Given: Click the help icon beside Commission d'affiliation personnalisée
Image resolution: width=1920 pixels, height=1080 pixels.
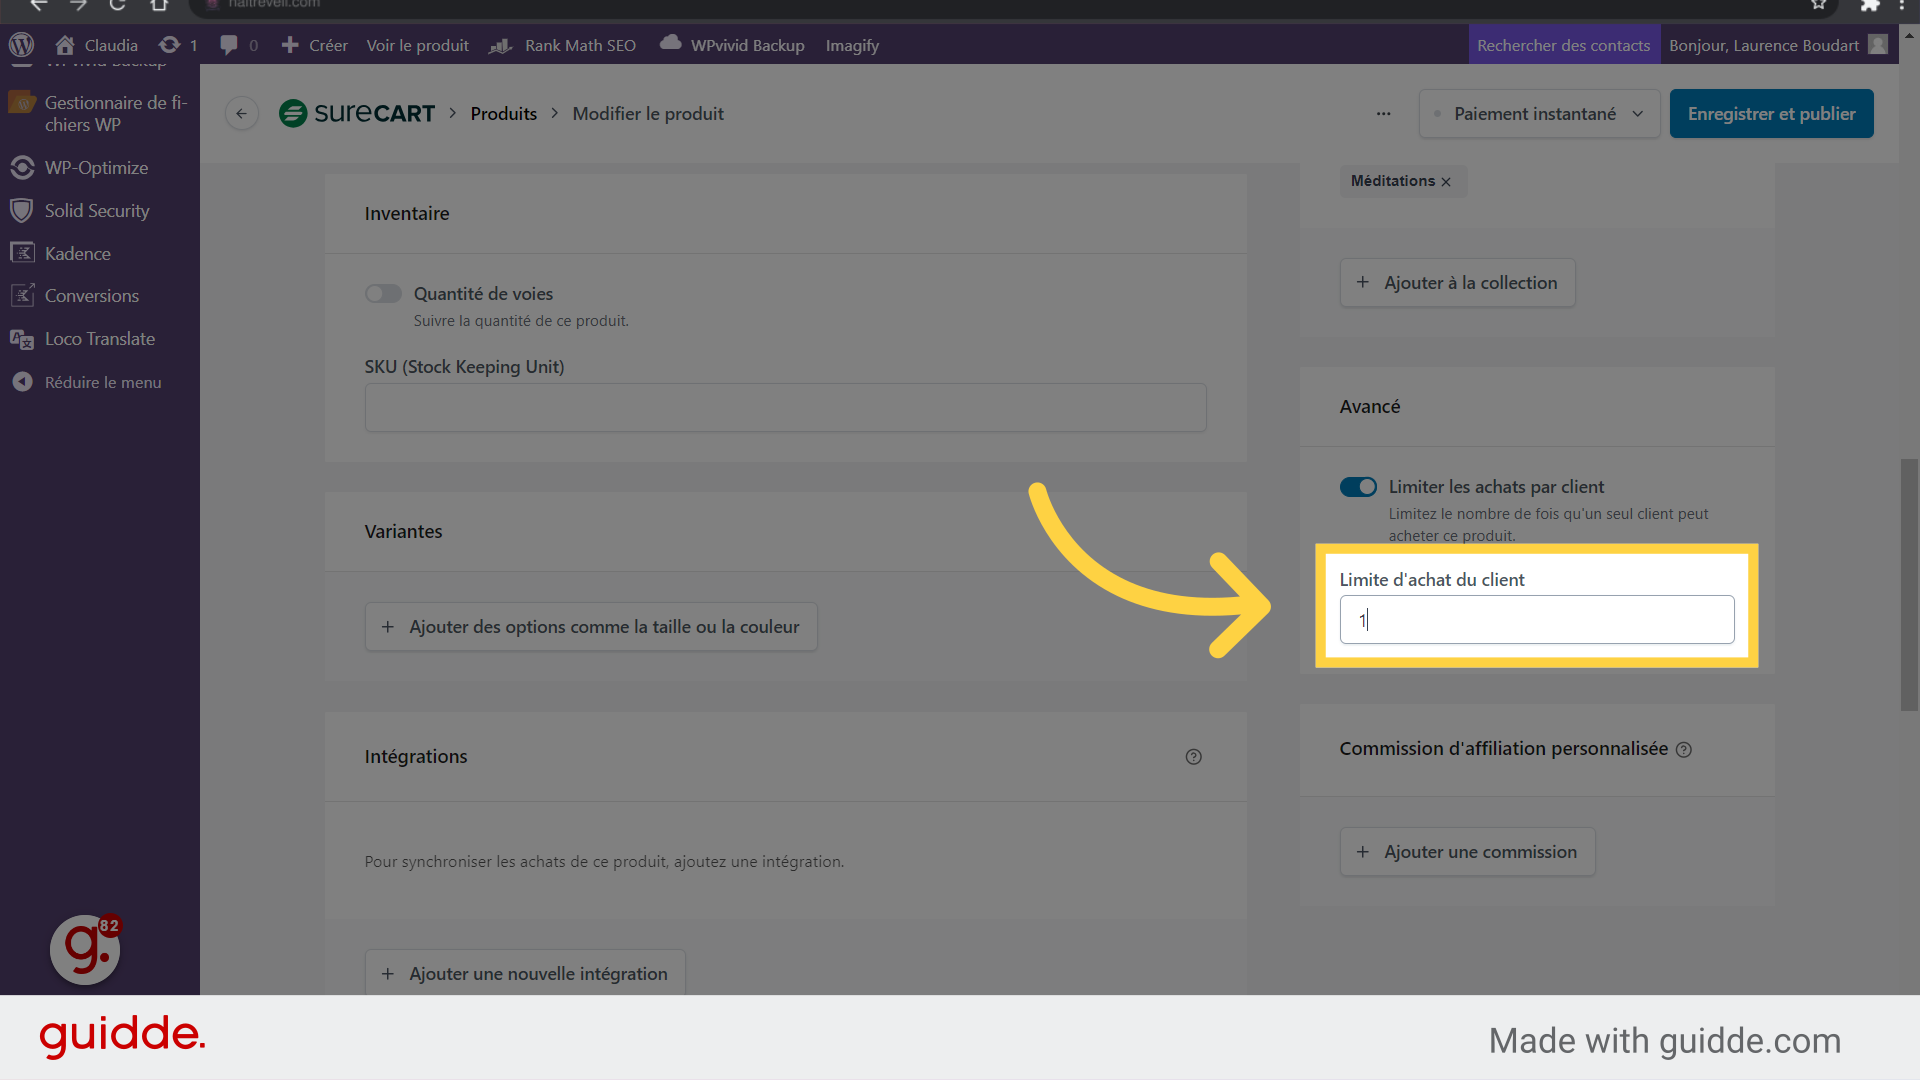Looking at the screenshot, I should click(x=1684, y=749).
